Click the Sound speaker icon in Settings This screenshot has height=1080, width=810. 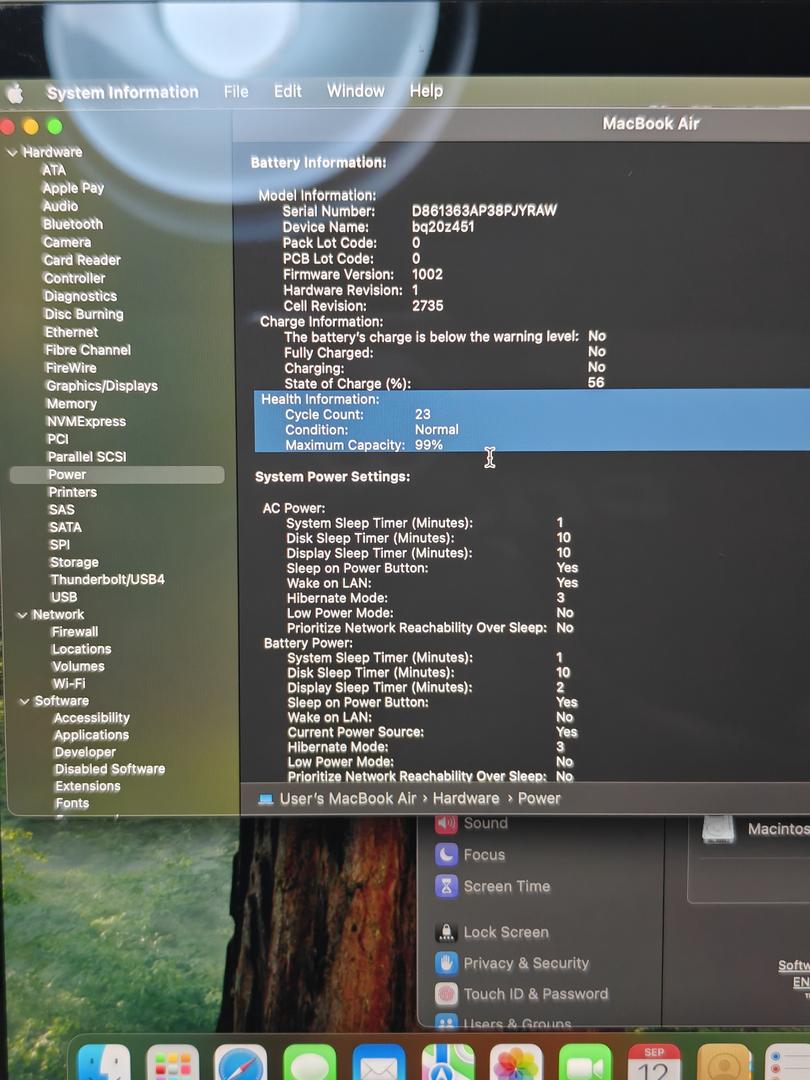[x=446, y=823]
